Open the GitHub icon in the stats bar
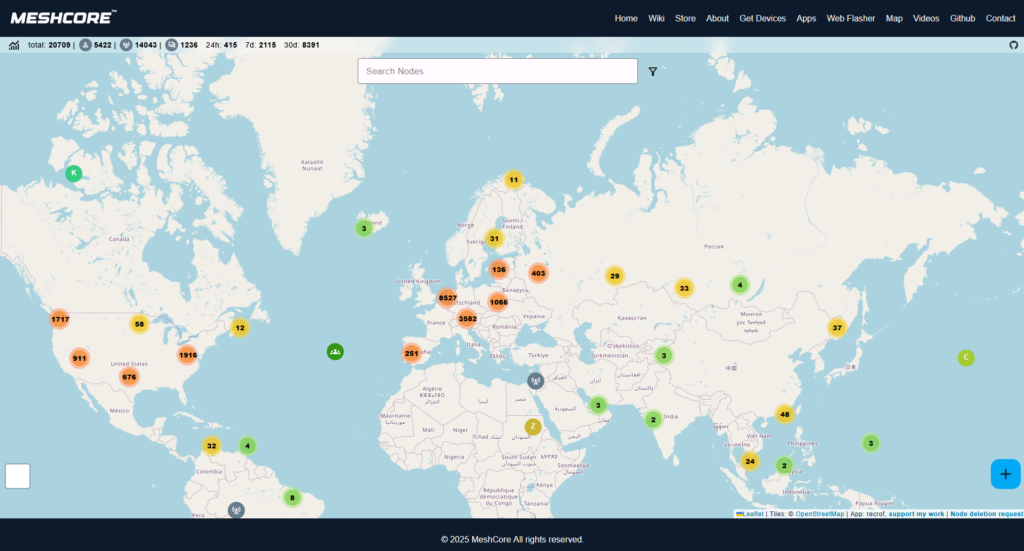This screenshot has height=551, width=1024. 1013,45
